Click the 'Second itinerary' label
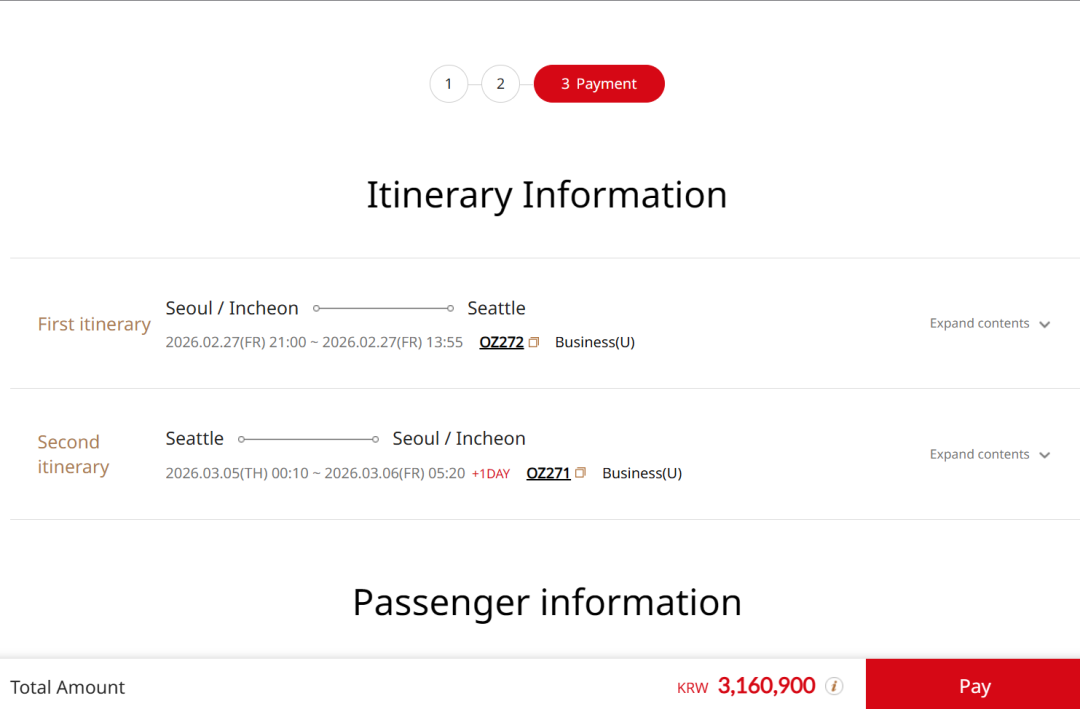The image size is (1080, 709). coord(73,454)
